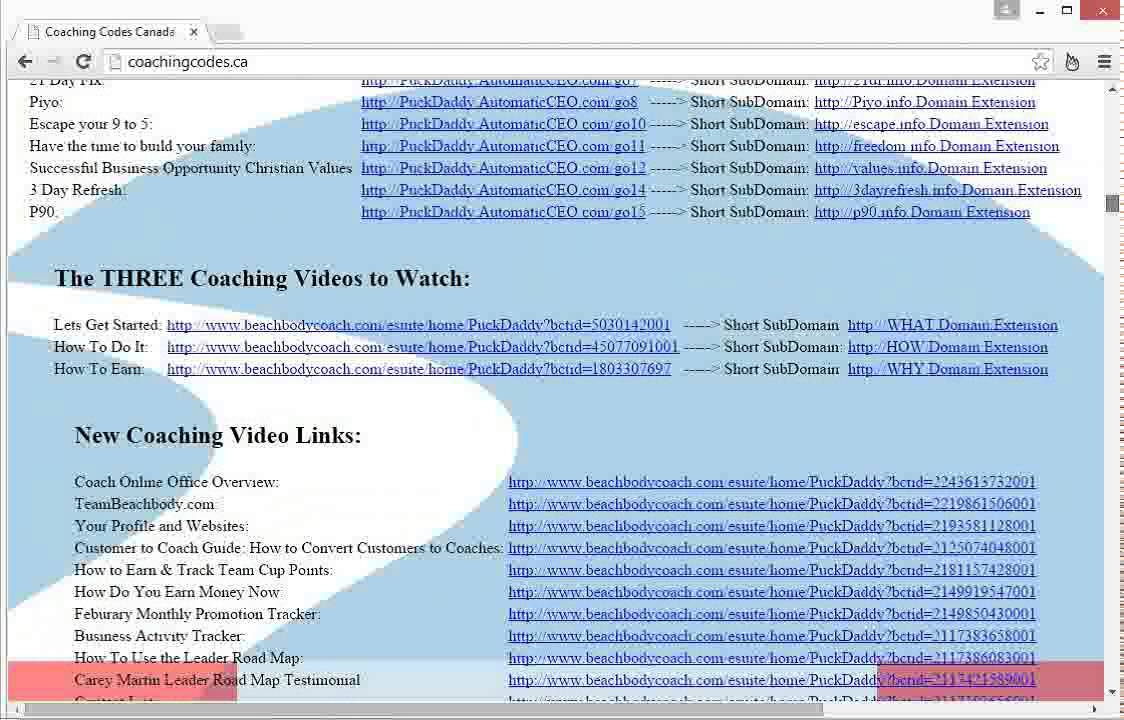Open the How To Earn video link
The image size is (1124, 720).
pos(419,369)
